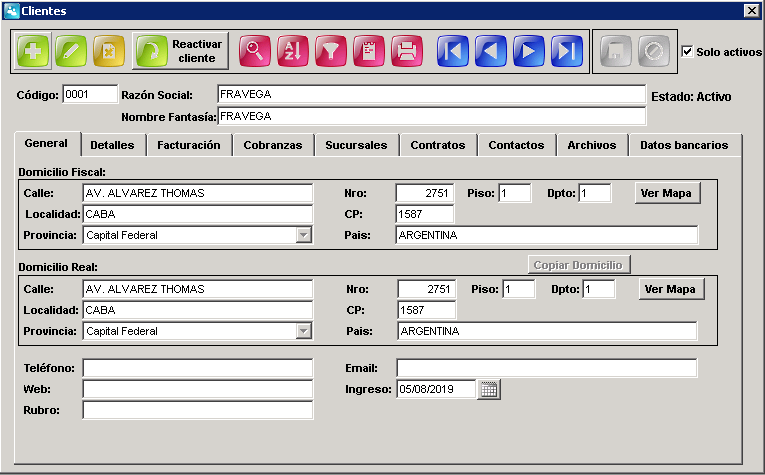
Task: Click the Rubro input field
Action: pos(198,410)
